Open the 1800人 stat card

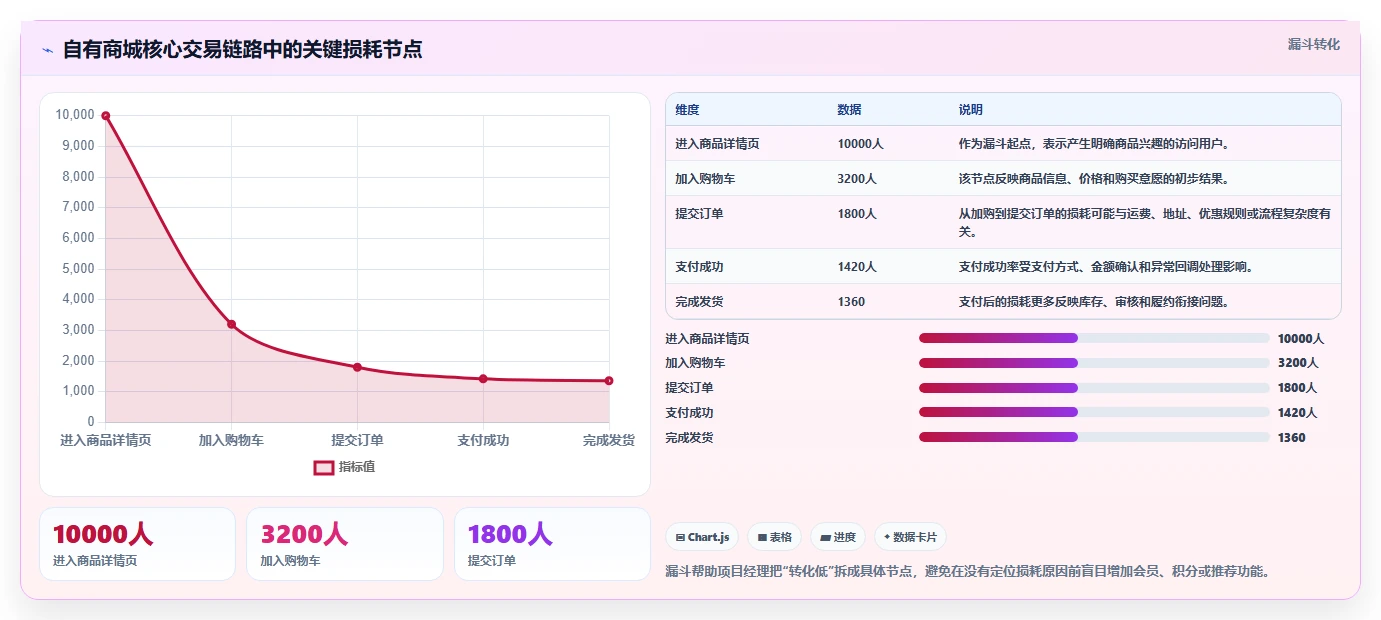pos(552,544)
